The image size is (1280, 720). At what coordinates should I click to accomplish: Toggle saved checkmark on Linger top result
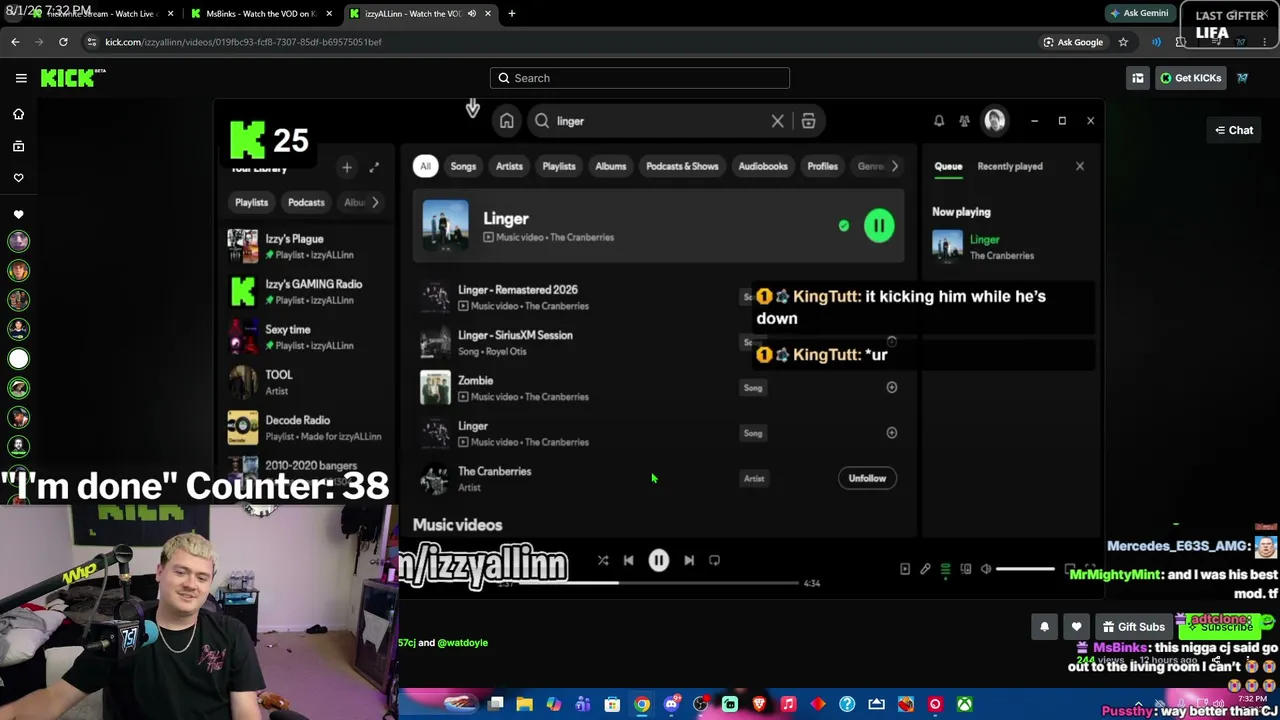[x=844, y=226]
